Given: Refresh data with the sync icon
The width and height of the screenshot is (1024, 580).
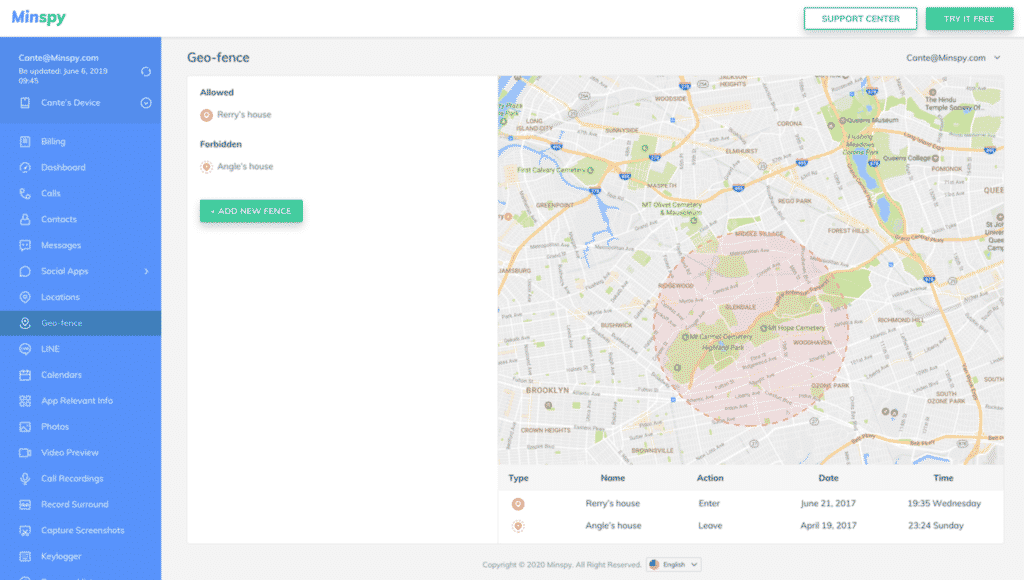Looking at the screenshot, I should [x=146, y=71].
